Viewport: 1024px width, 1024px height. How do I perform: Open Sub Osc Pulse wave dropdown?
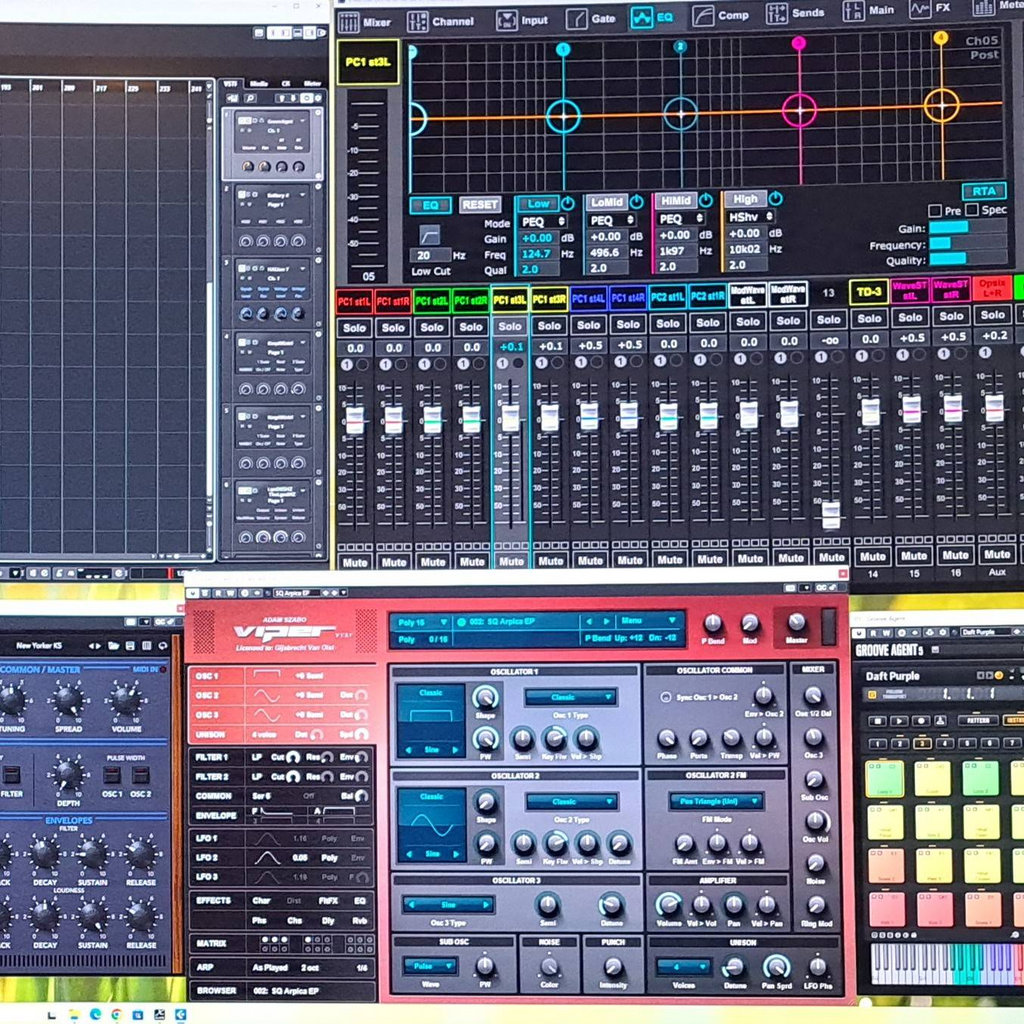[x=429, y=966]
